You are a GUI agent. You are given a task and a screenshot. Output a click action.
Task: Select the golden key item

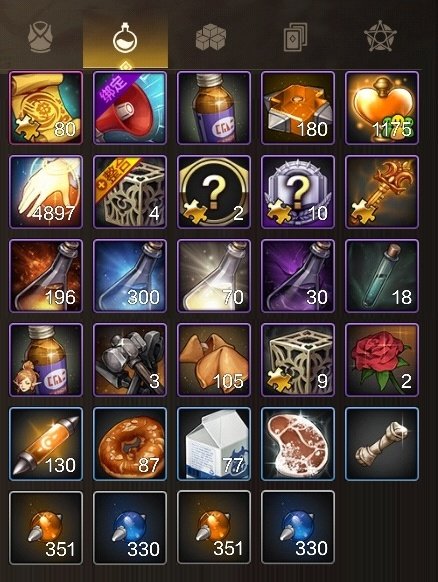click(382, 192)
